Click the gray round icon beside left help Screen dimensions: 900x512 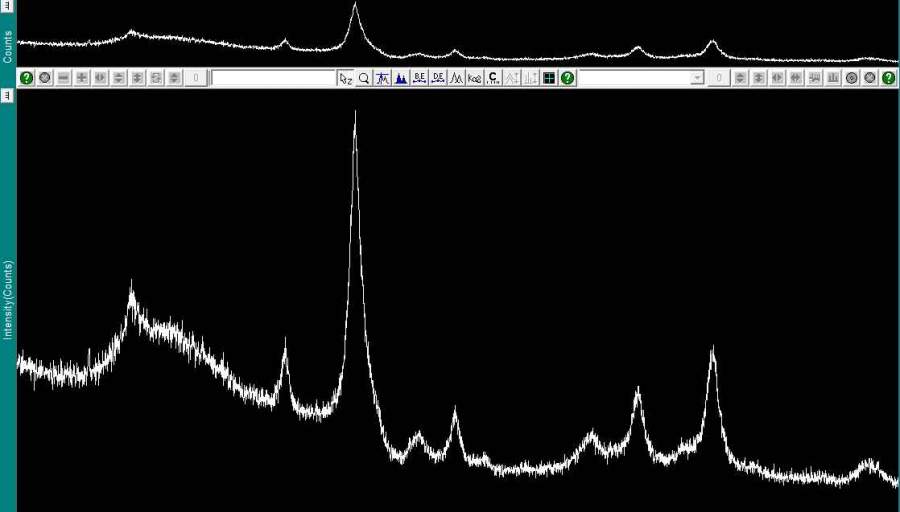[45, 78]
